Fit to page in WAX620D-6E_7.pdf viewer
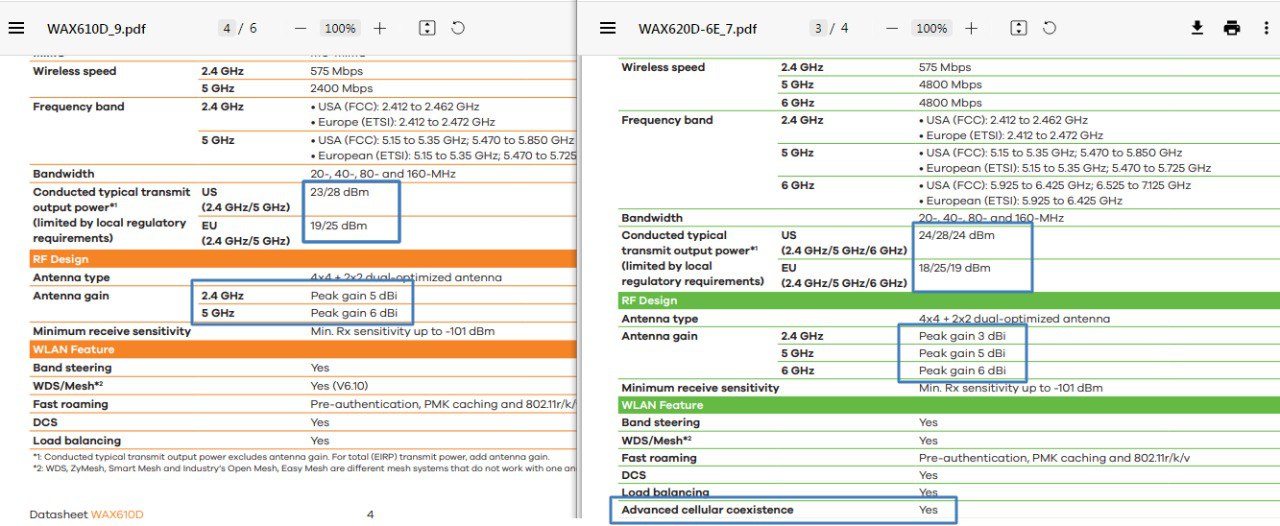The image size is (1280, 526). point(1018,28)
